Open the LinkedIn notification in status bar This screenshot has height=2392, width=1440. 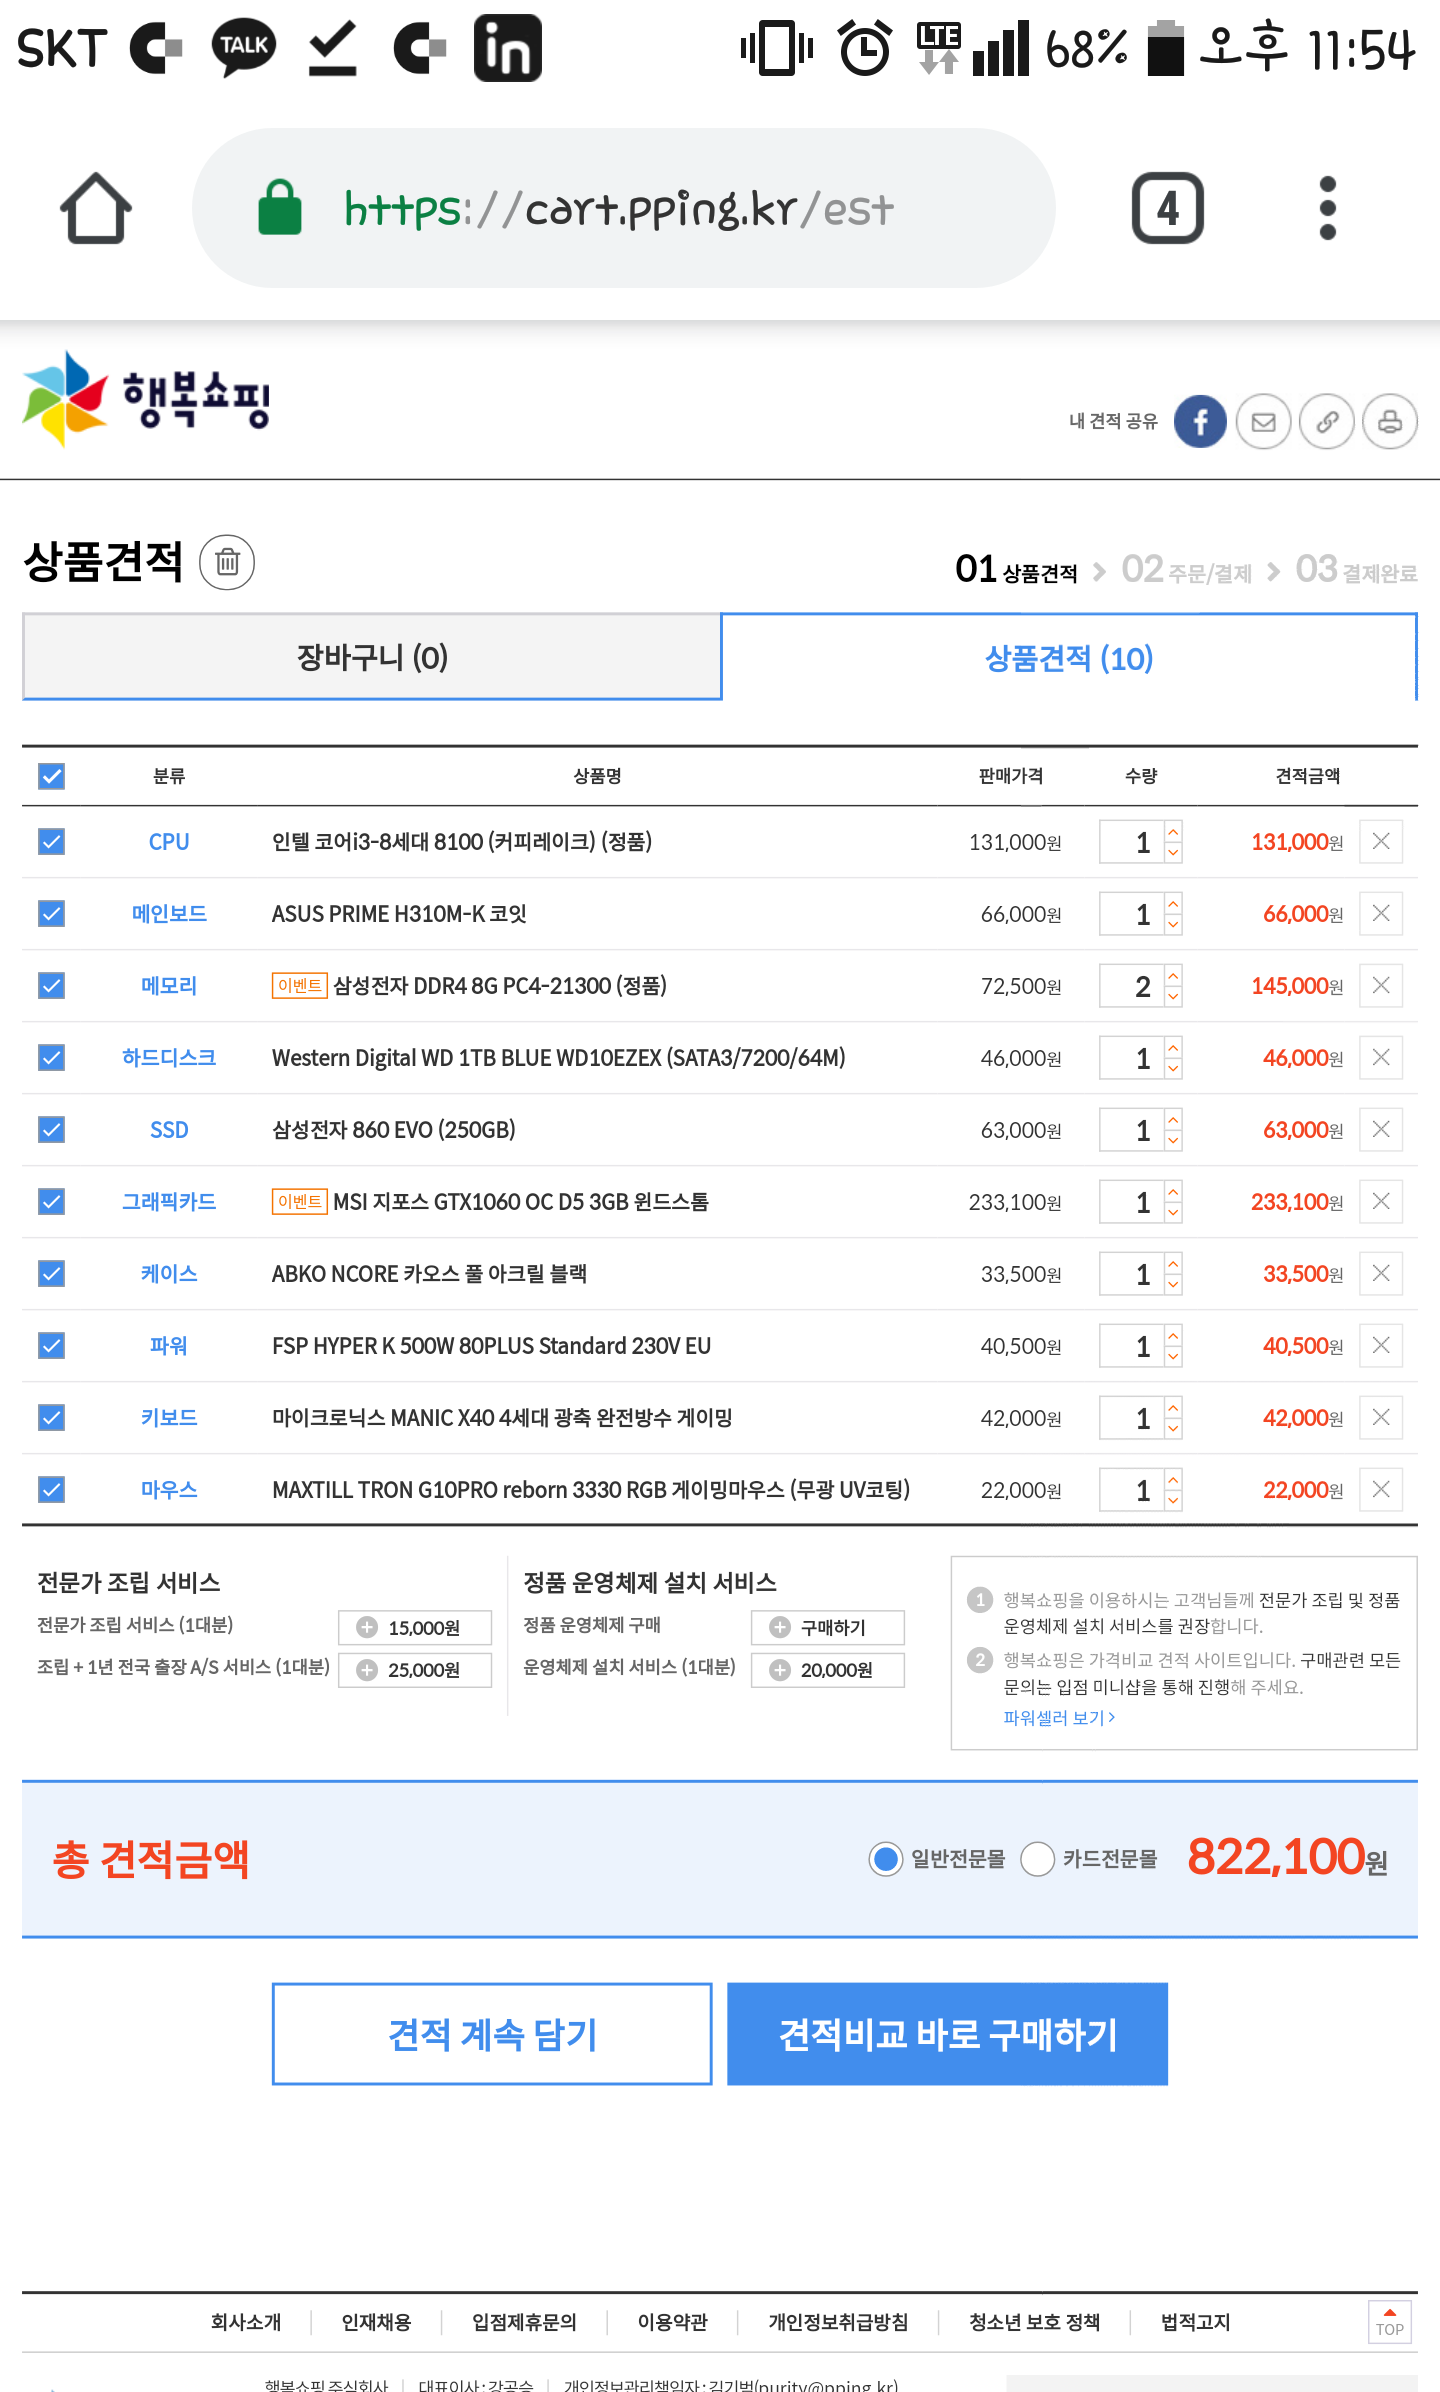pyautogui.click(x=507, y=47)
